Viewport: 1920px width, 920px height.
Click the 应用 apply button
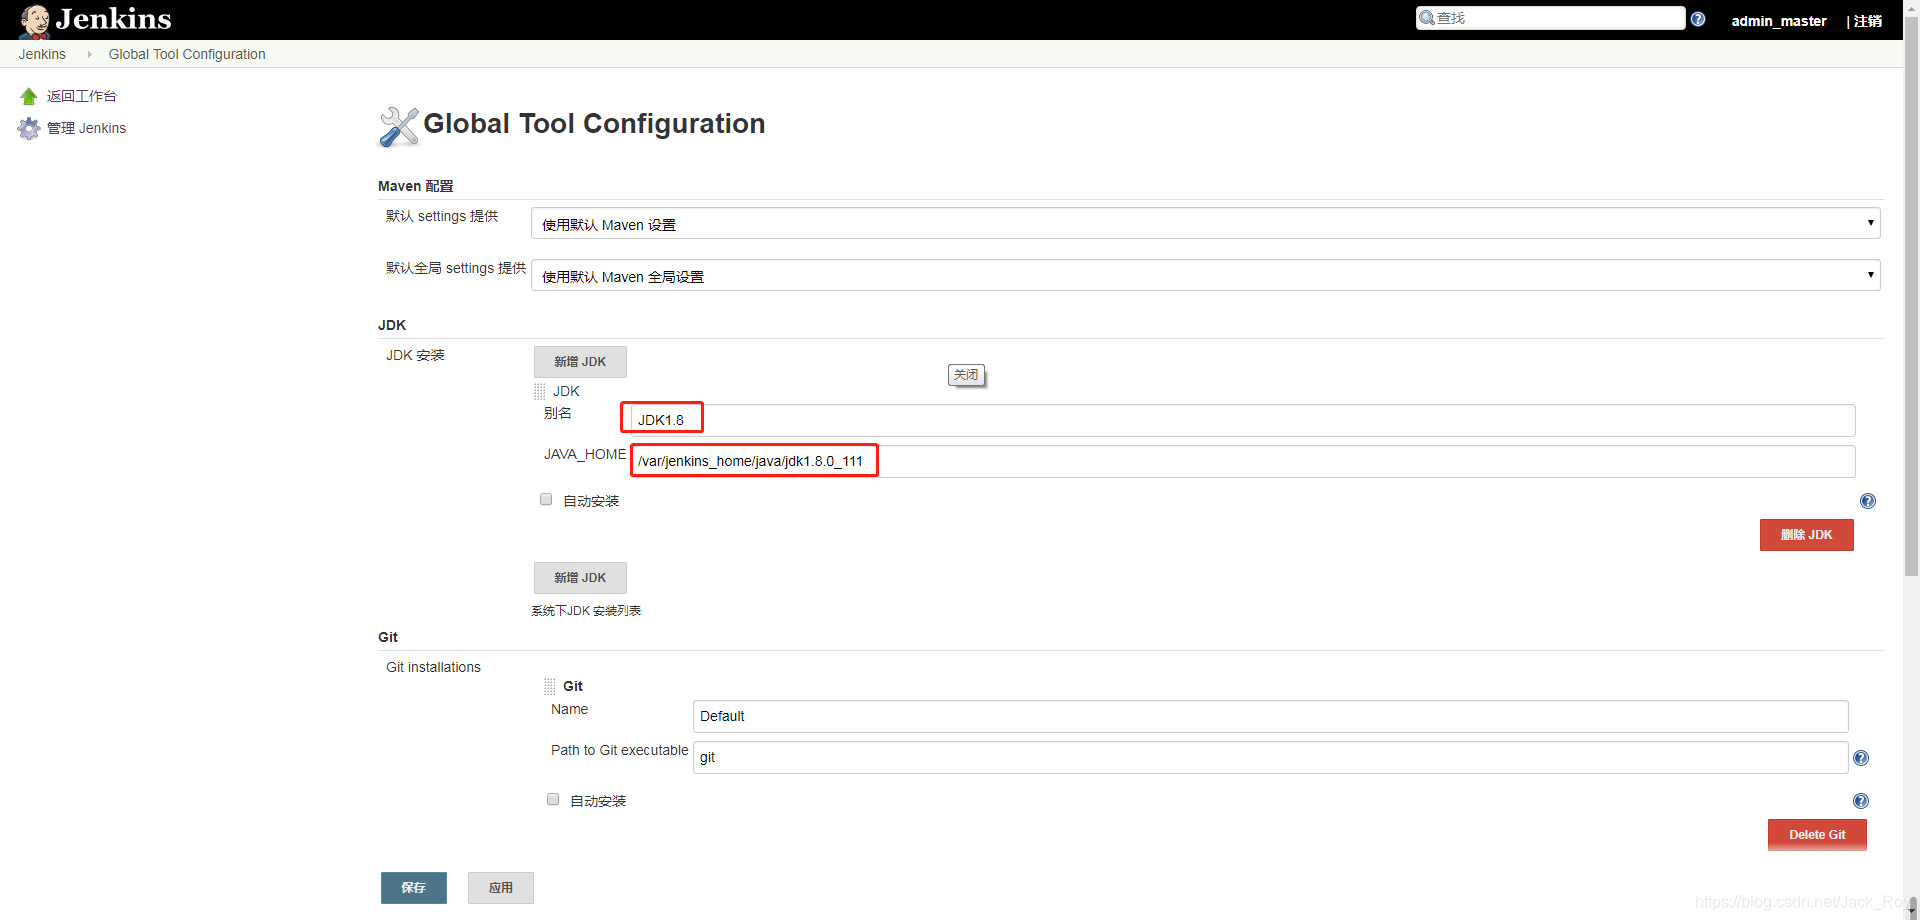click(500, 888)
